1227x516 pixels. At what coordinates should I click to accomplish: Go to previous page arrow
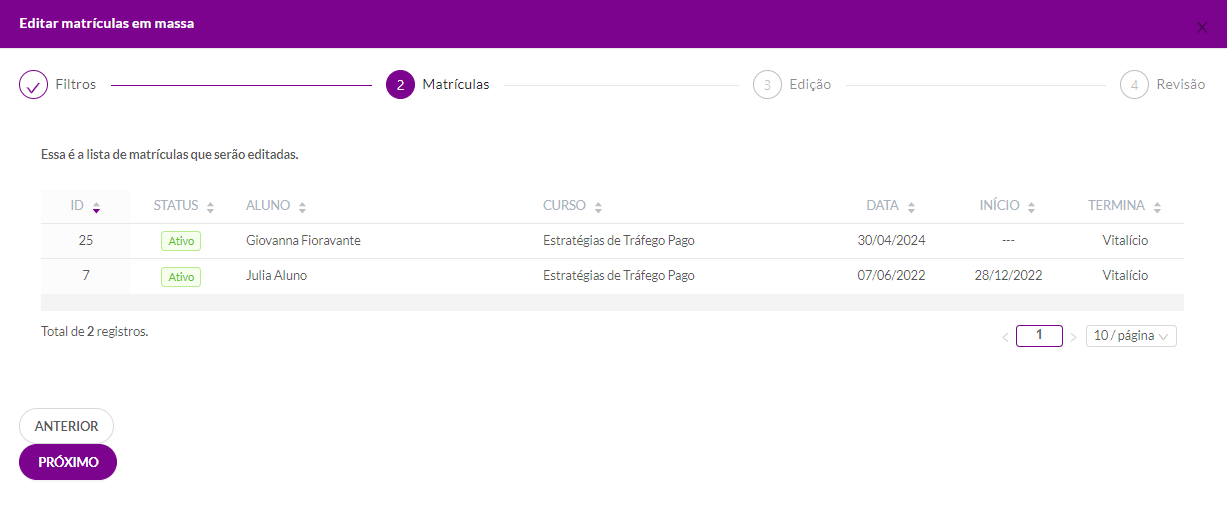pyautogui.click(x=1005, y=337)
